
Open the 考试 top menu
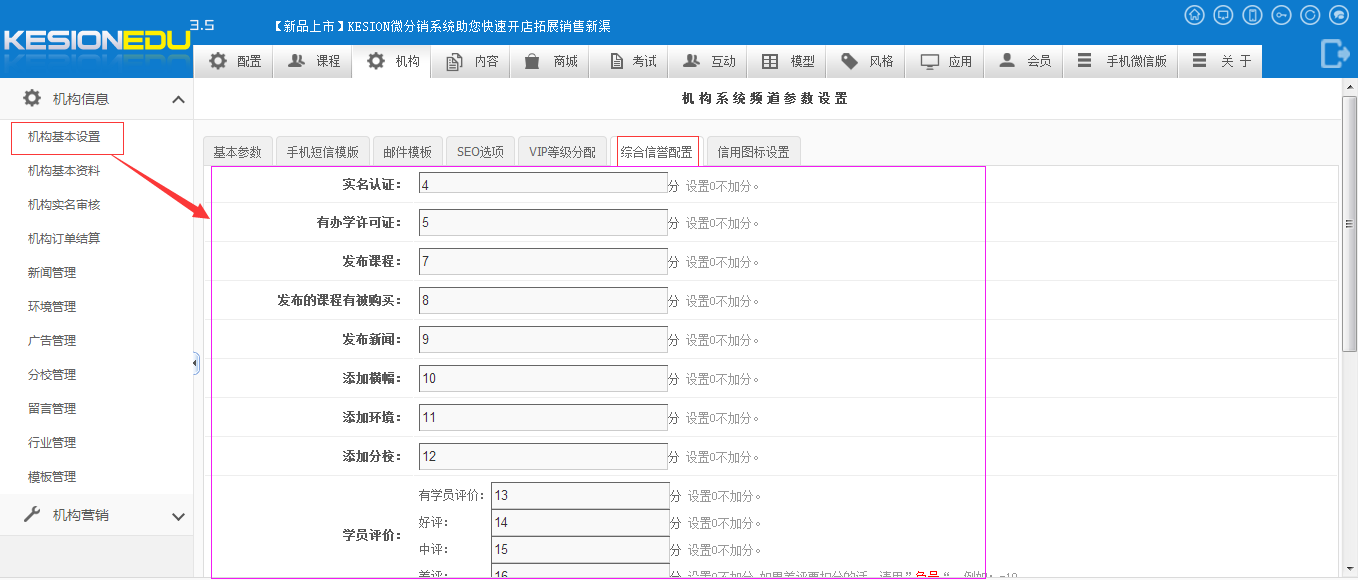click(x=632, y=61)
